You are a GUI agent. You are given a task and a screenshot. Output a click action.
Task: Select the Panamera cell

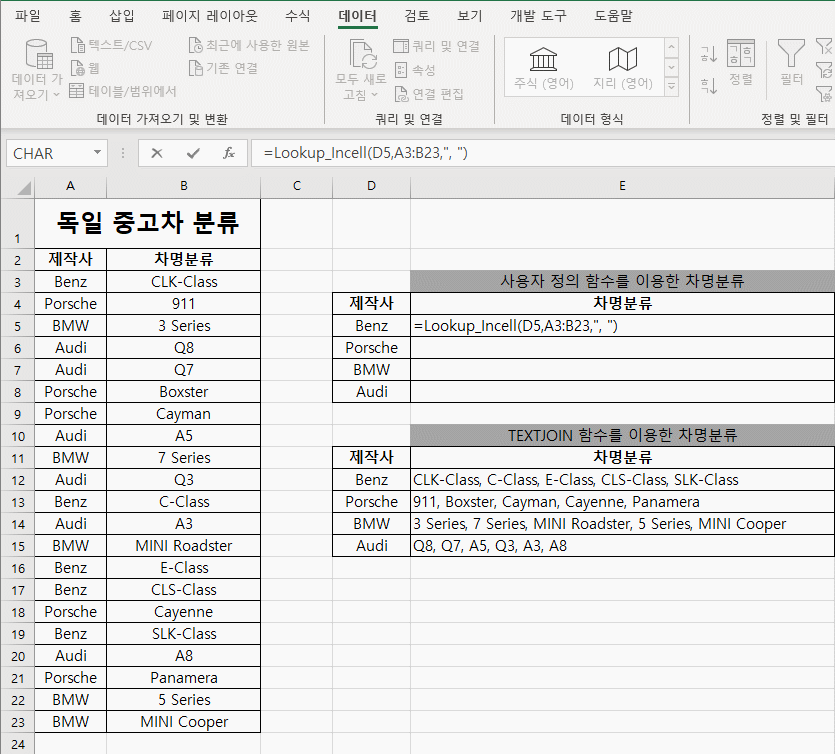pyautogui.click(x=184, y=677)
